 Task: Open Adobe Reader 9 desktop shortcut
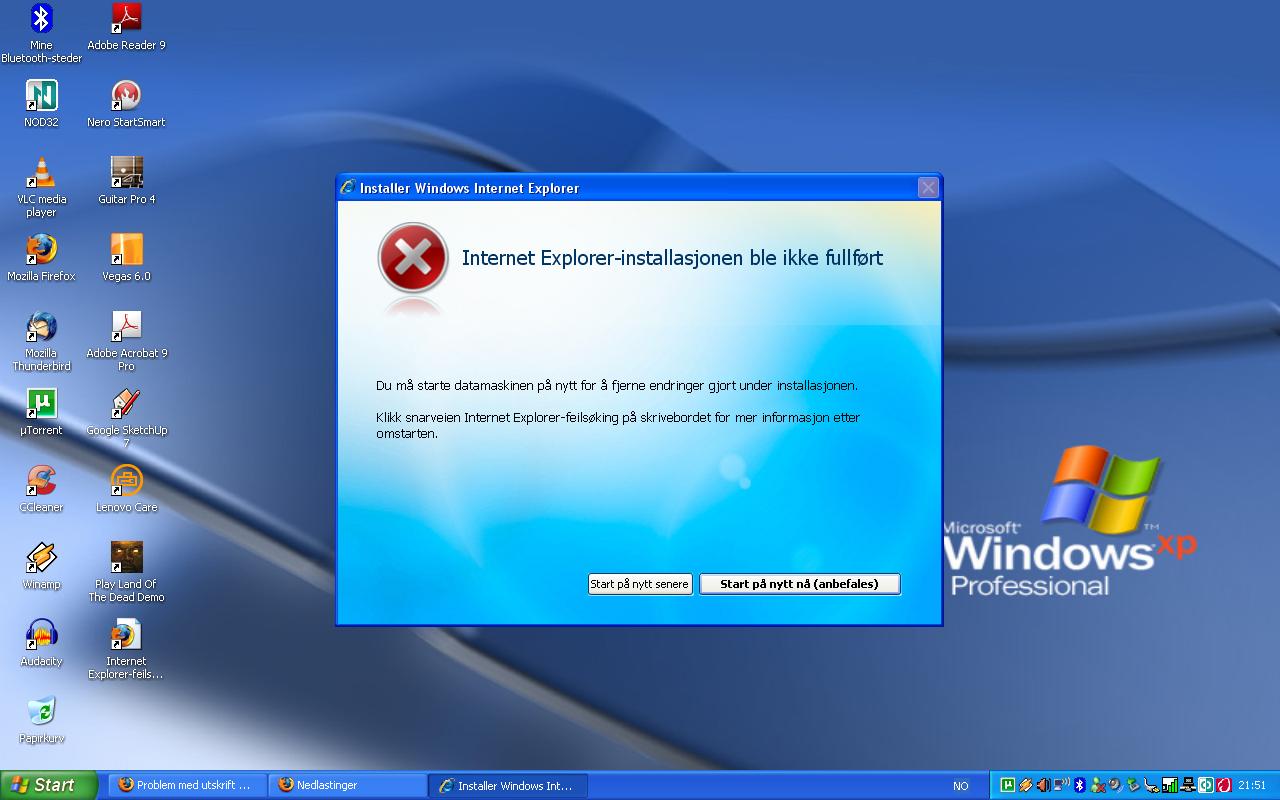[126, 27]
